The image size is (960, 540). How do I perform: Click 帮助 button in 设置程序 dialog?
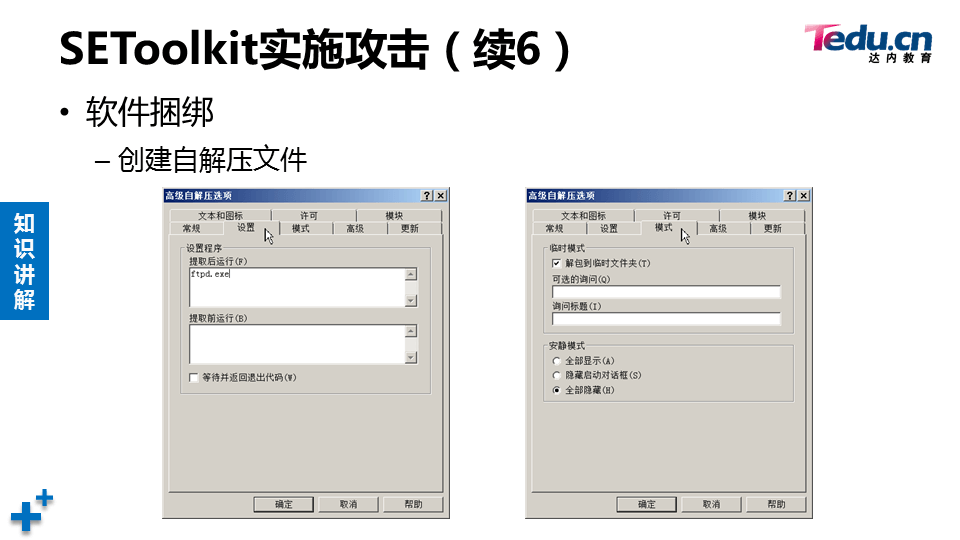tap(413, 504)
